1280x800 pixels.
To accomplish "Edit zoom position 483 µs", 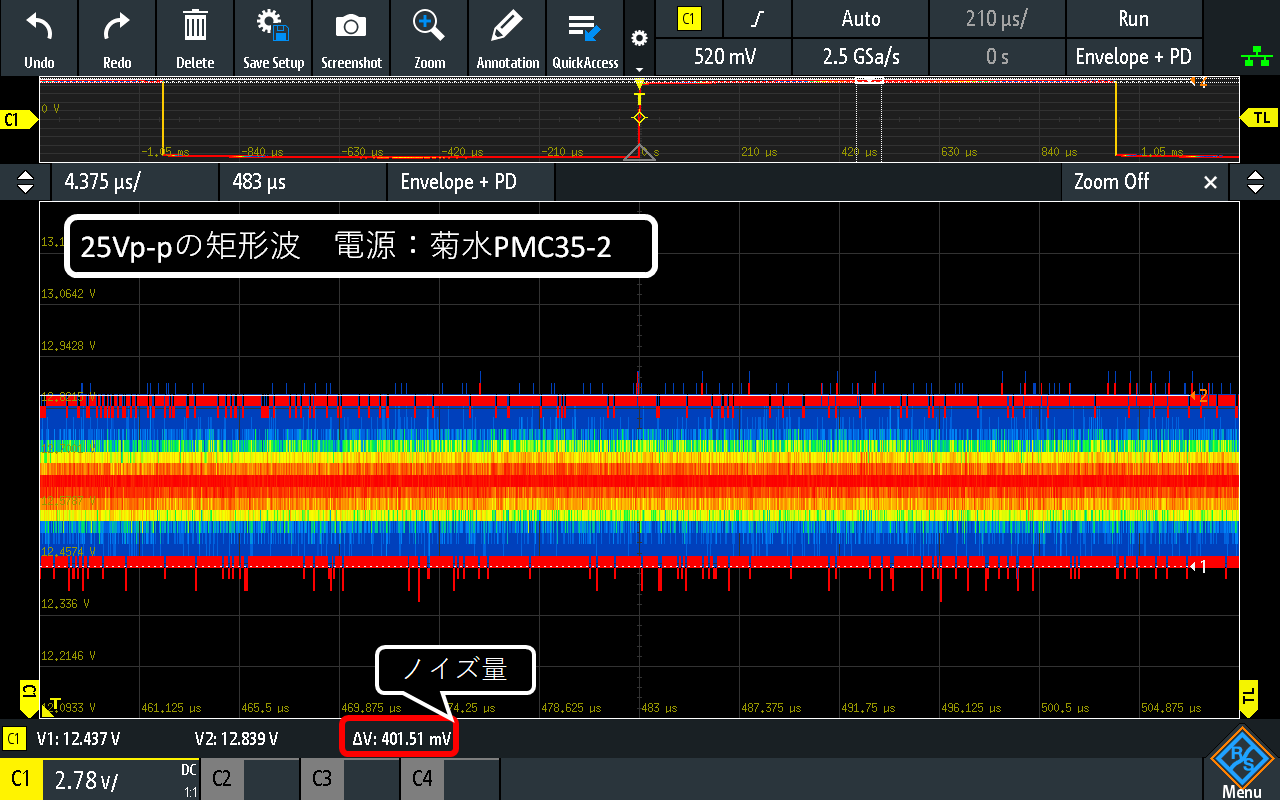I will [303, 182].
